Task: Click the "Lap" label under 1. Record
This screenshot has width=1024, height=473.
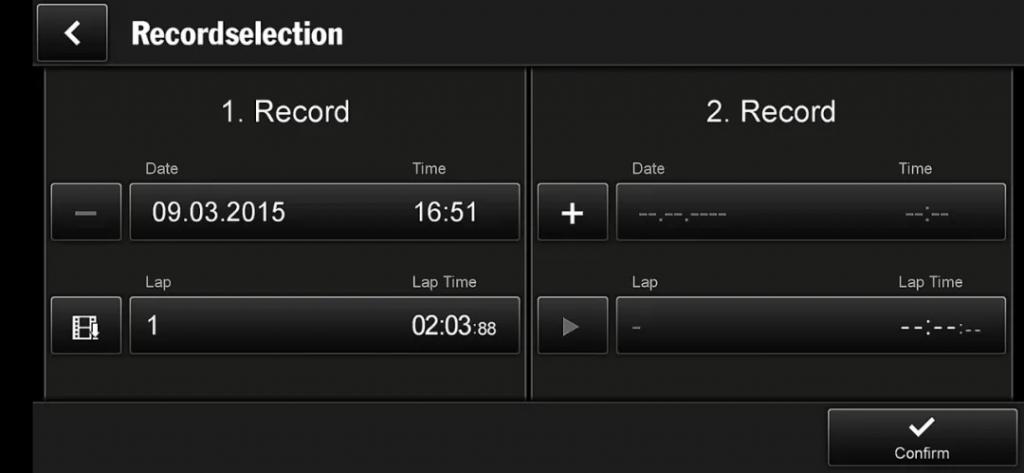Action: click(158, 282)
